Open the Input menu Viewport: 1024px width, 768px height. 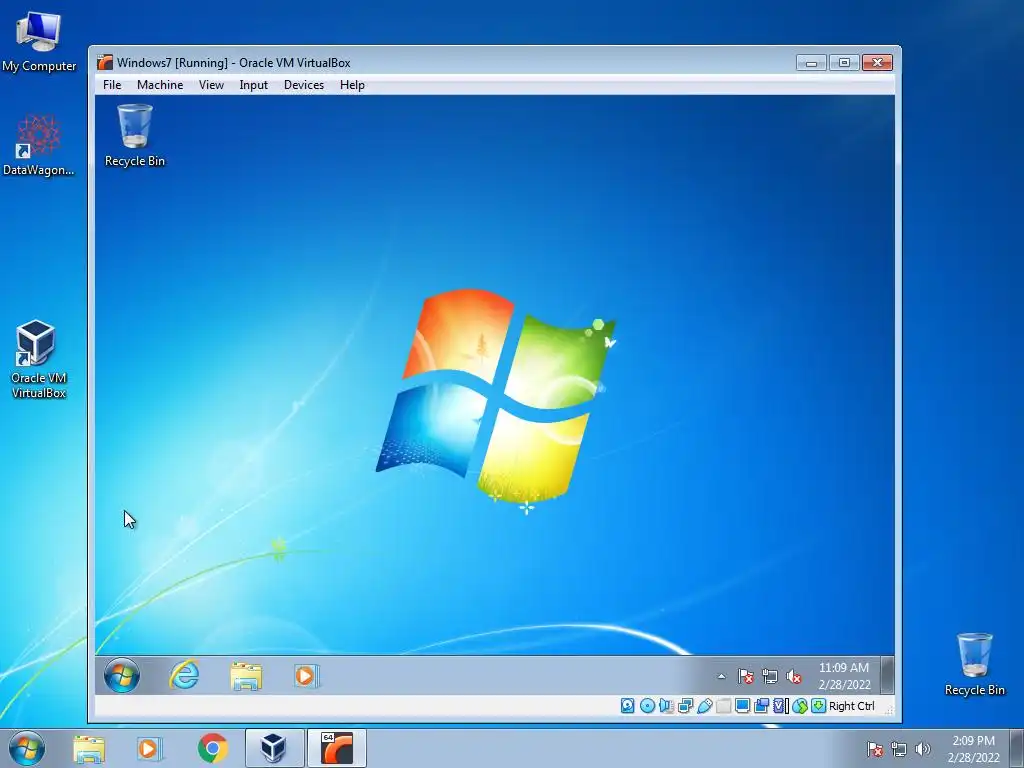(x=253, y=85)
